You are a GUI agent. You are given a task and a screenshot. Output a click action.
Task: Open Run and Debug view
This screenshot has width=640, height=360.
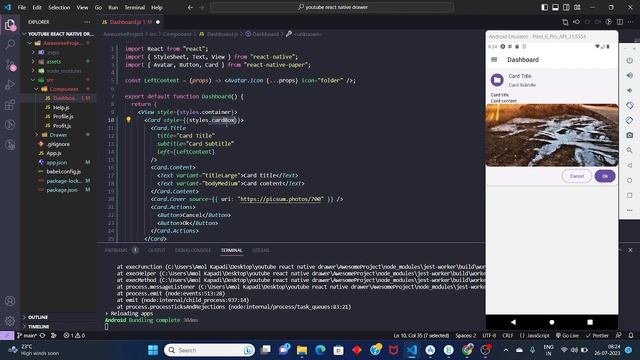pos(10,84)
